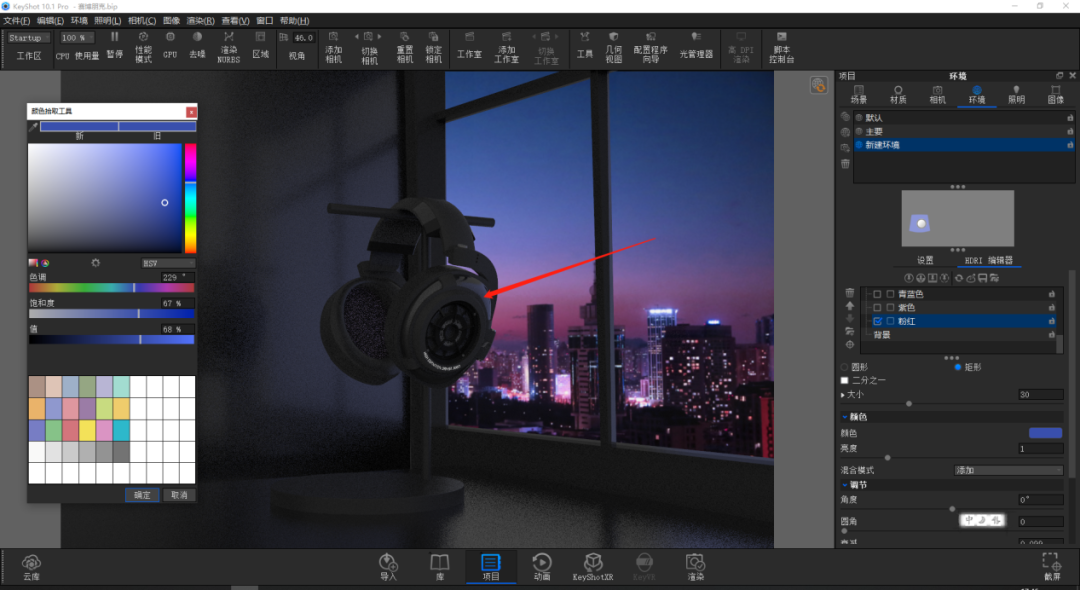Open the 库 library panel icon
The height and width of the screenshot is (590, 1080).
439,567
